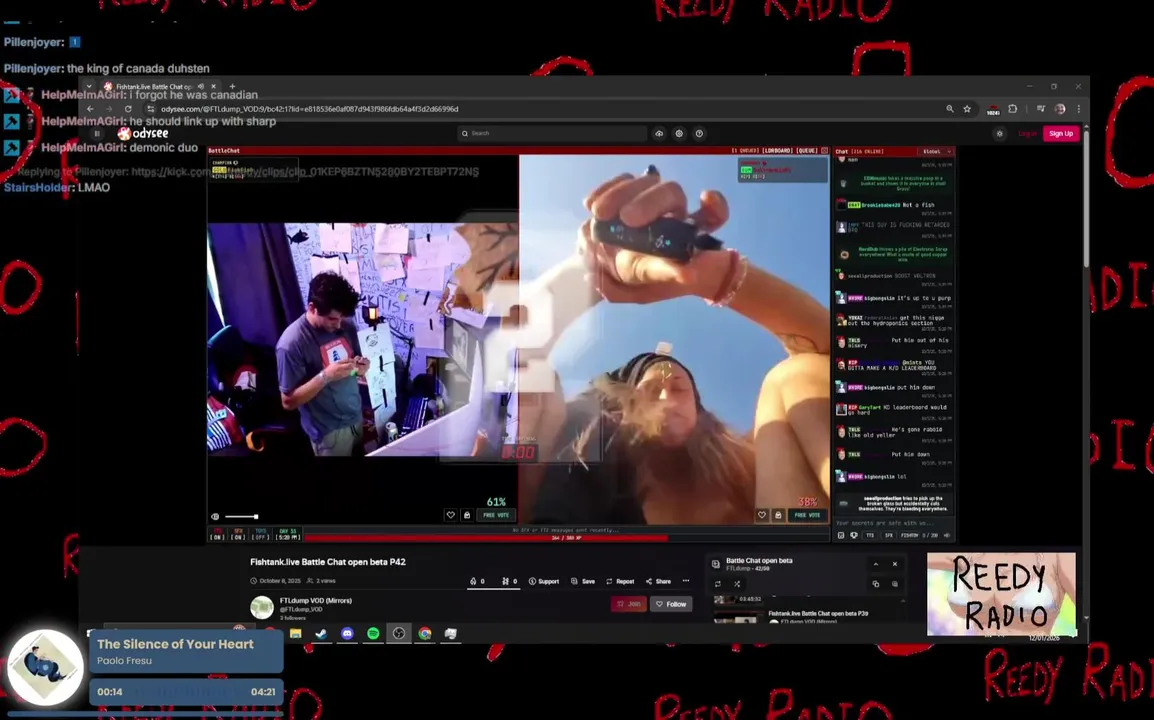Image resolution: width=1154 pixels, height=720 pixels.
Task: Toggle the eye icon beside the volume slider
Action: [x=215, y=517]
